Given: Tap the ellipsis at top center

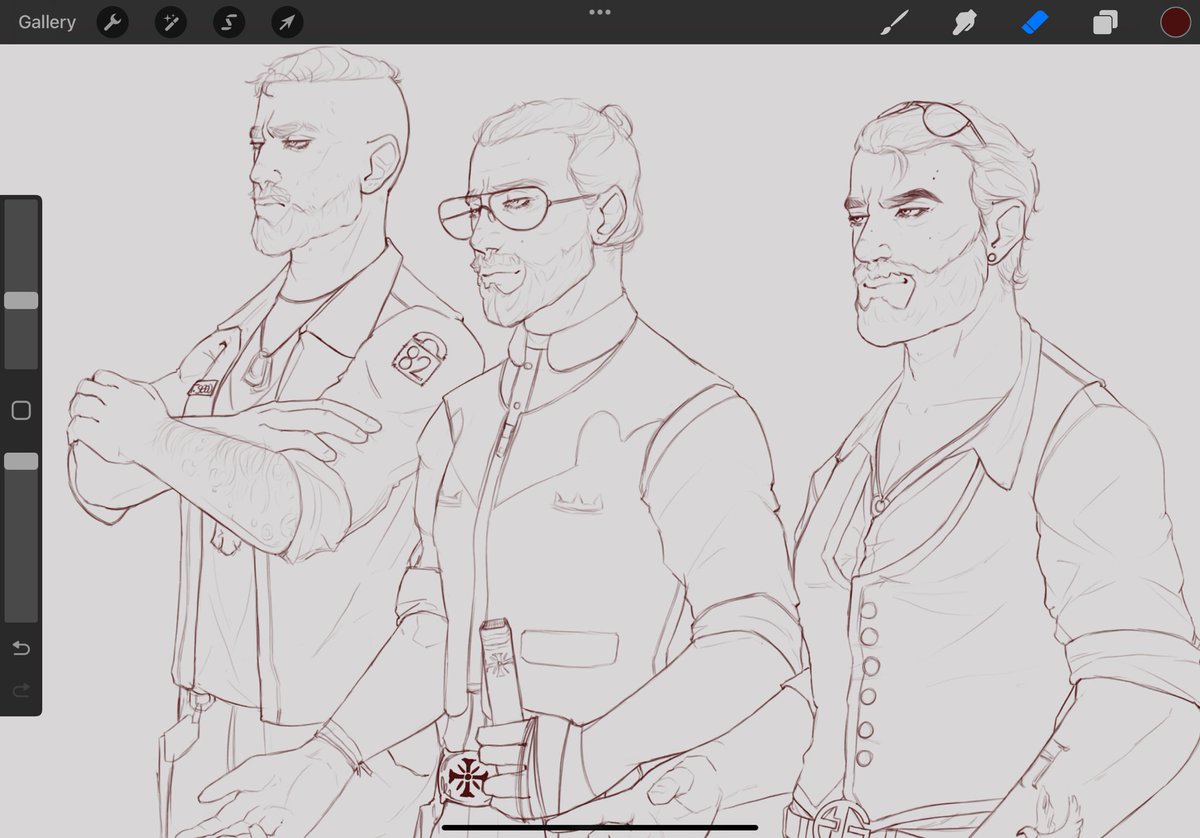Looking at the screenshot, I should [x=599, y=12].
